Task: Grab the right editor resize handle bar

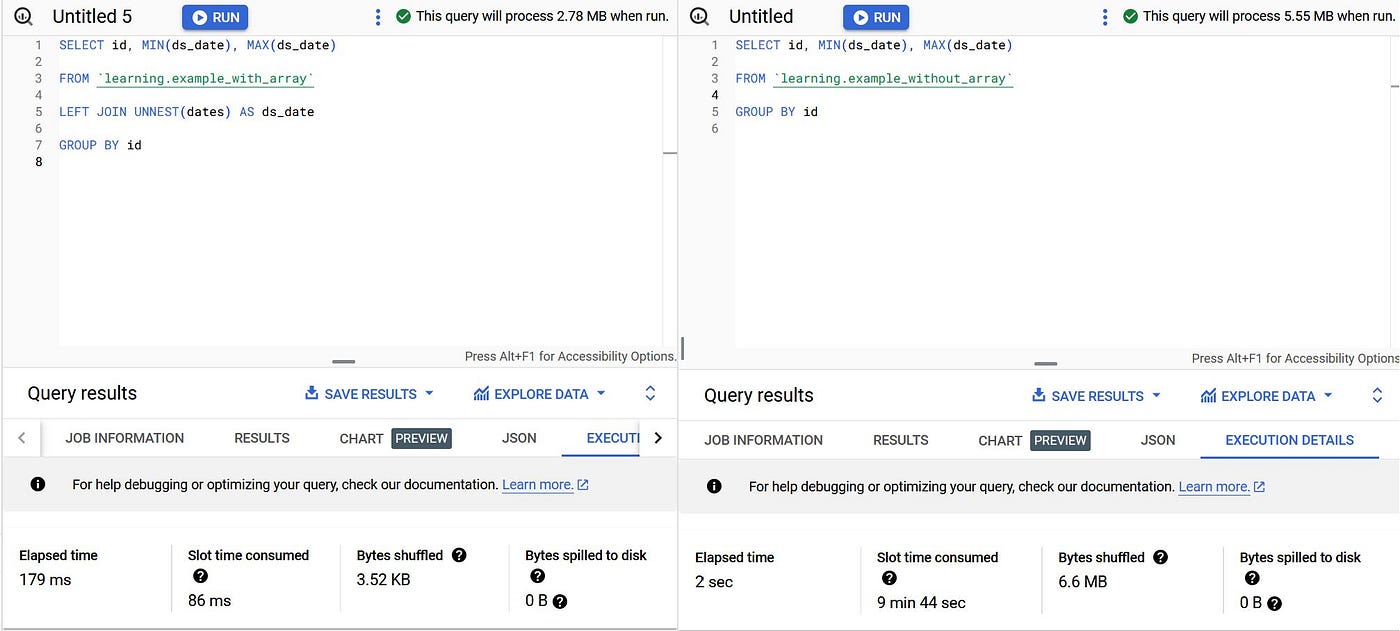Action: tap(1045, 363)
